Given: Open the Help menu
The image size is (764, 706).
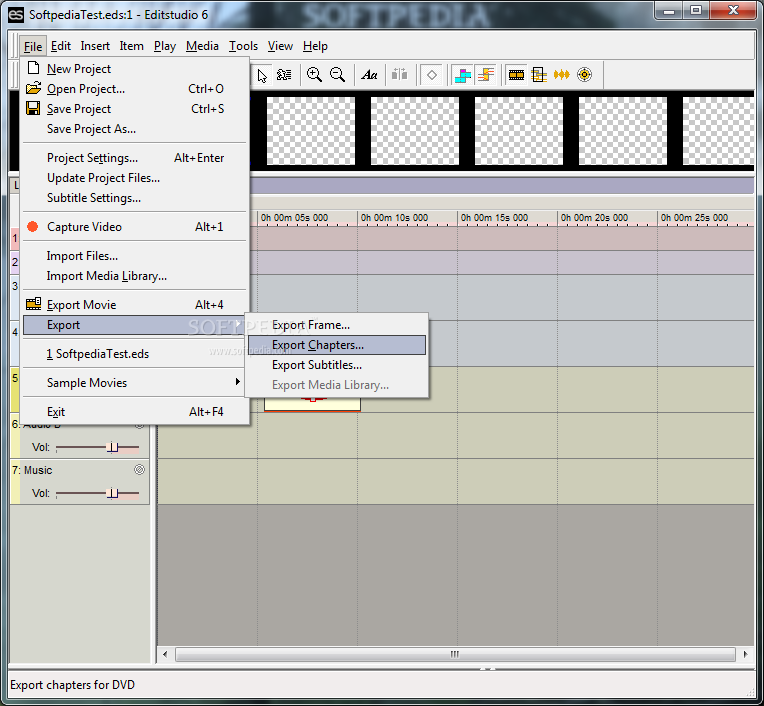Looking at the screenshot, I should pyautogui.click(x=315, y=46).
